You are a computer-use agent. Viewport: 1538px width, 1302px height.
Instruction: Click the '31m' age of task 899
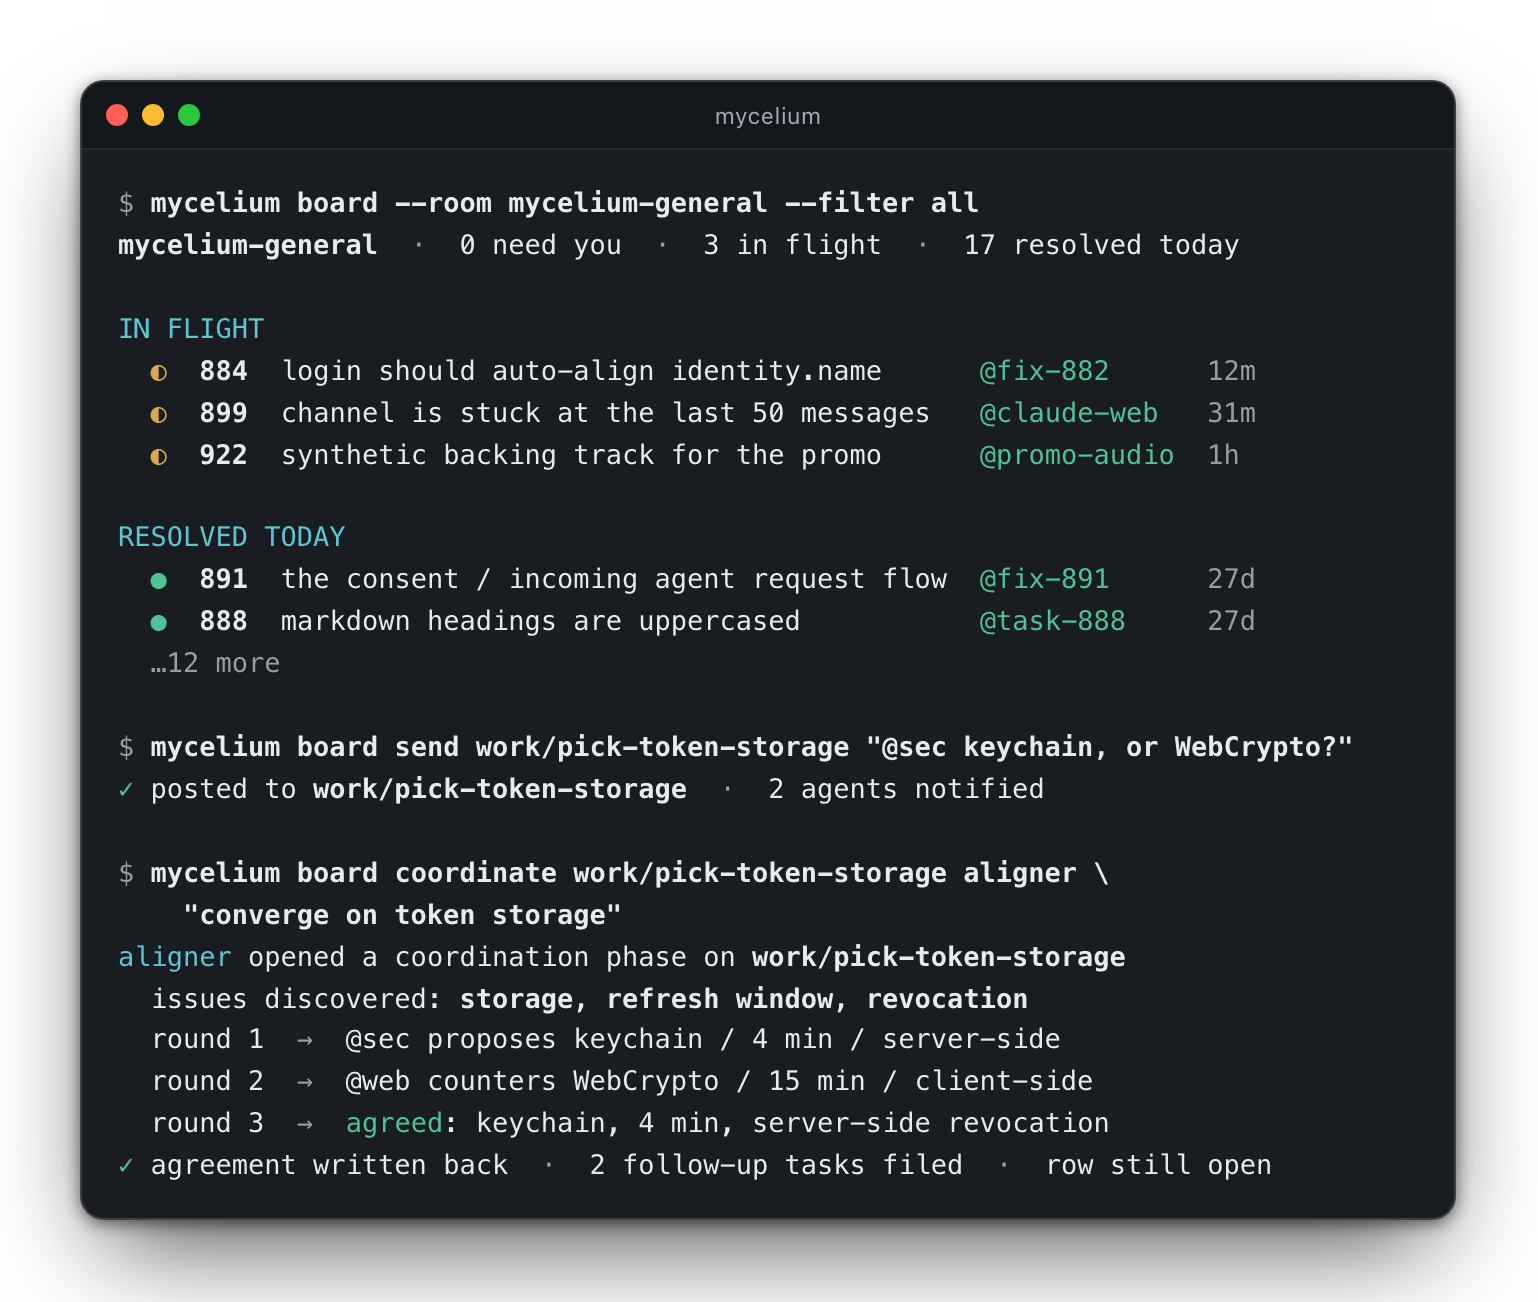pos(1231,413)
